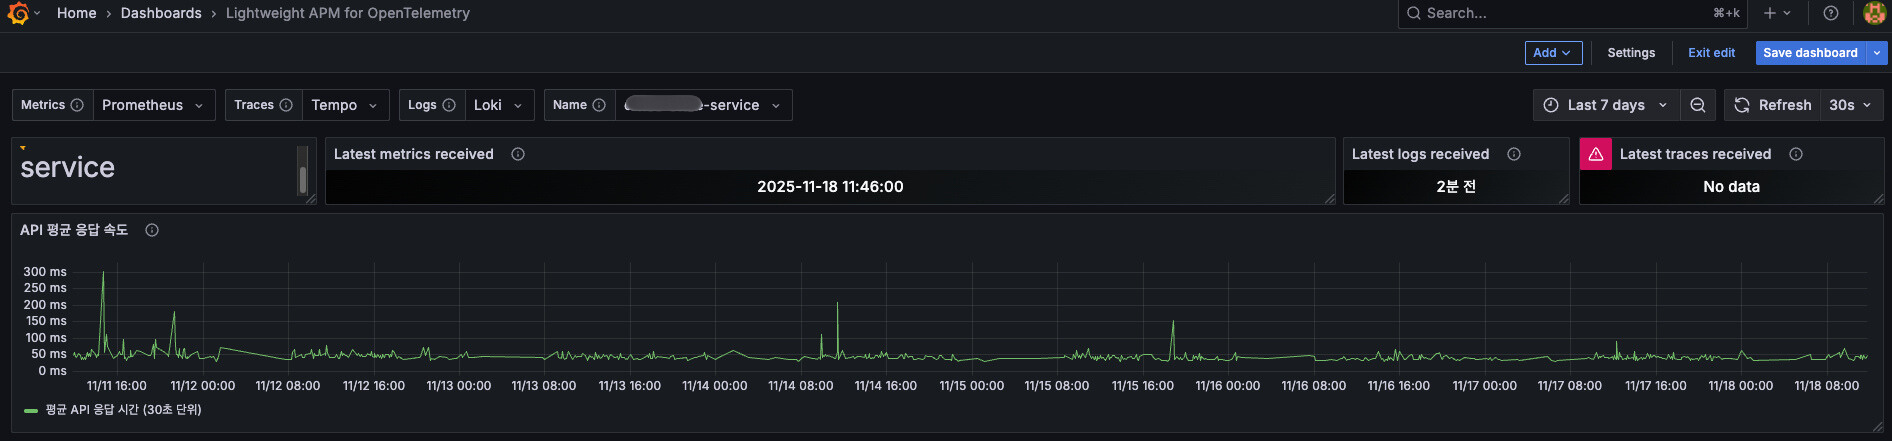
Task: Click the Save dashboard button
Action: click(1810, 53)
